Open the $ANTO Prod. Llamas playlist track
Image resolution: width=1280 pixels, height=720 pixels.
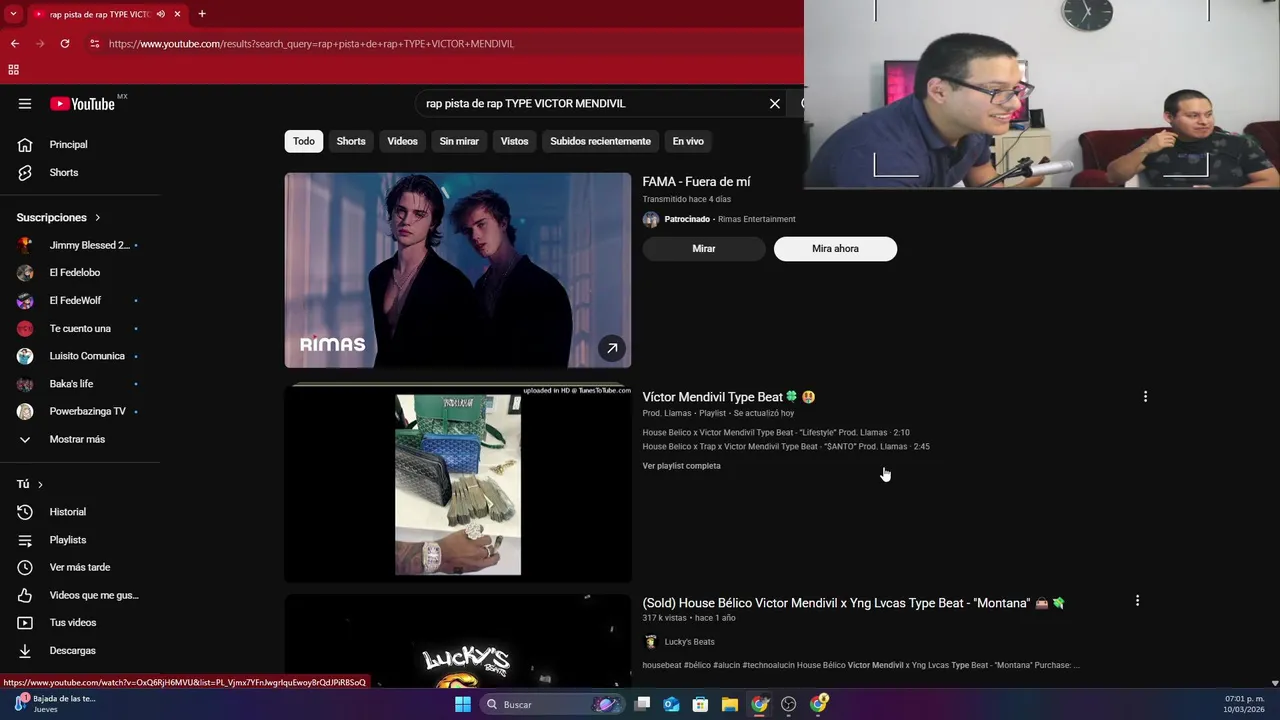coord(786,447)
